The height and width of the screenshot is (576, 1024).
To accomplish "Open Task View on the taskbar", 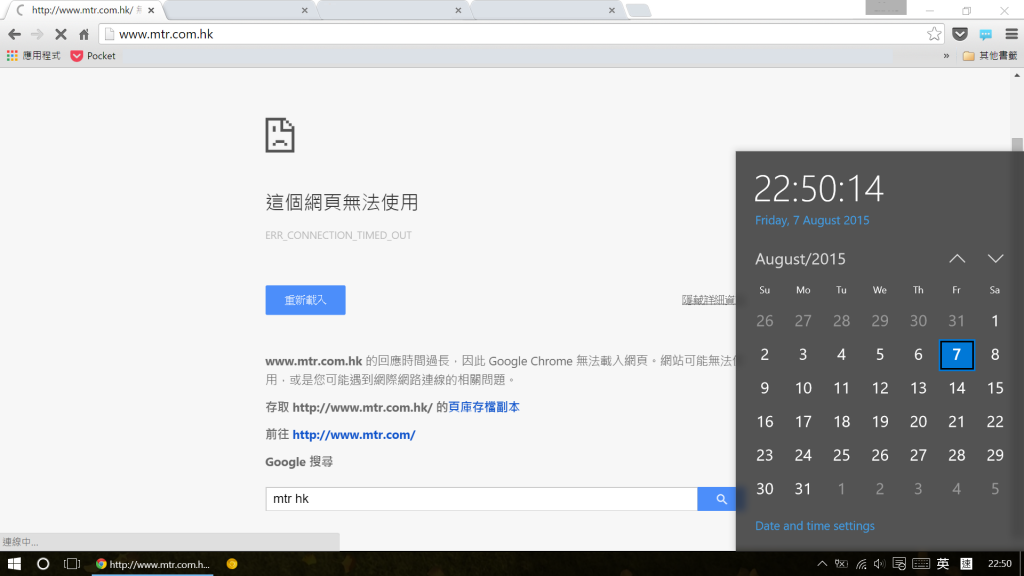I will point(72,564).
